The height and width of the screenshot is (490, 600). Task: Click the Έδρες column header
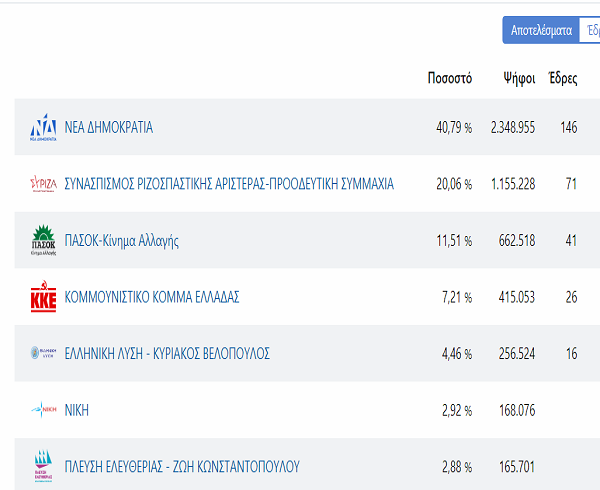[x=563, y=78]
